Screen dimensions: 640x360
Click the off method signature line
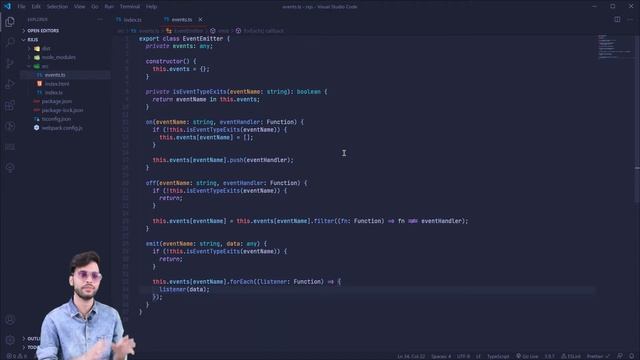point(226,183)
